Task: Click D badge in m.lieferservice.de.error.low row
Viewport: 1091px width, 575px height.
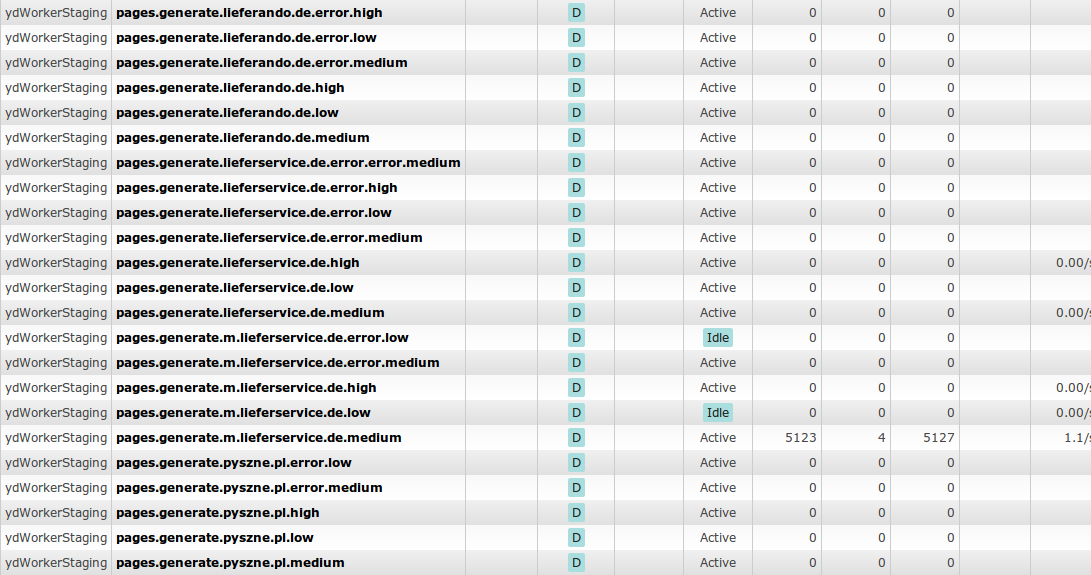Action: point(576,338)
